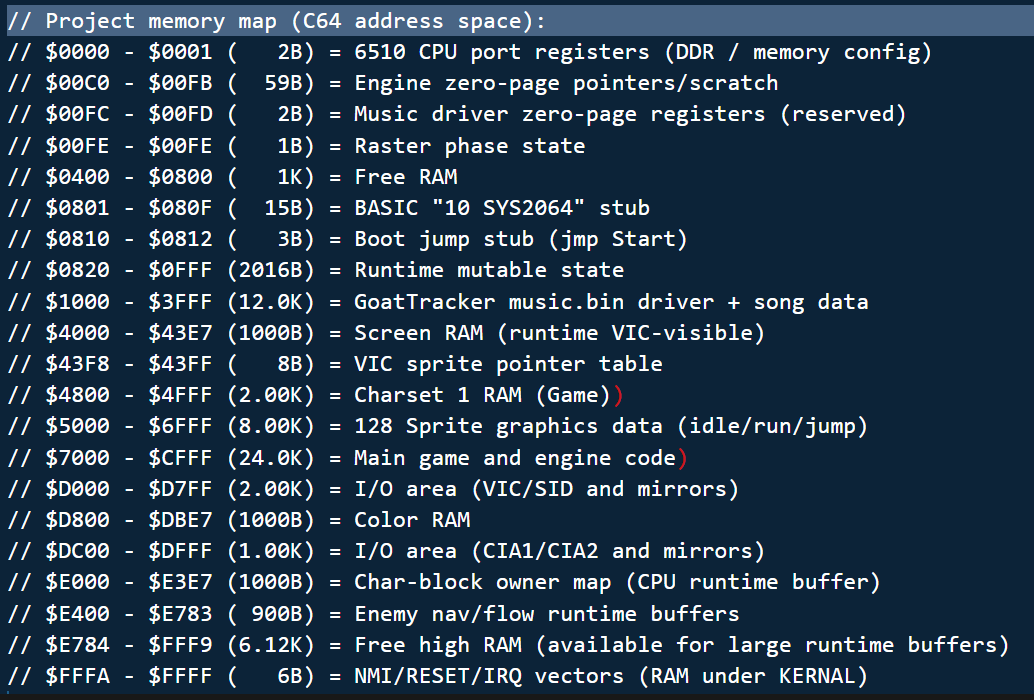Click the '$00FD' end address
Viewport: 1034px width, 700px height.
[x=180, y=114]
